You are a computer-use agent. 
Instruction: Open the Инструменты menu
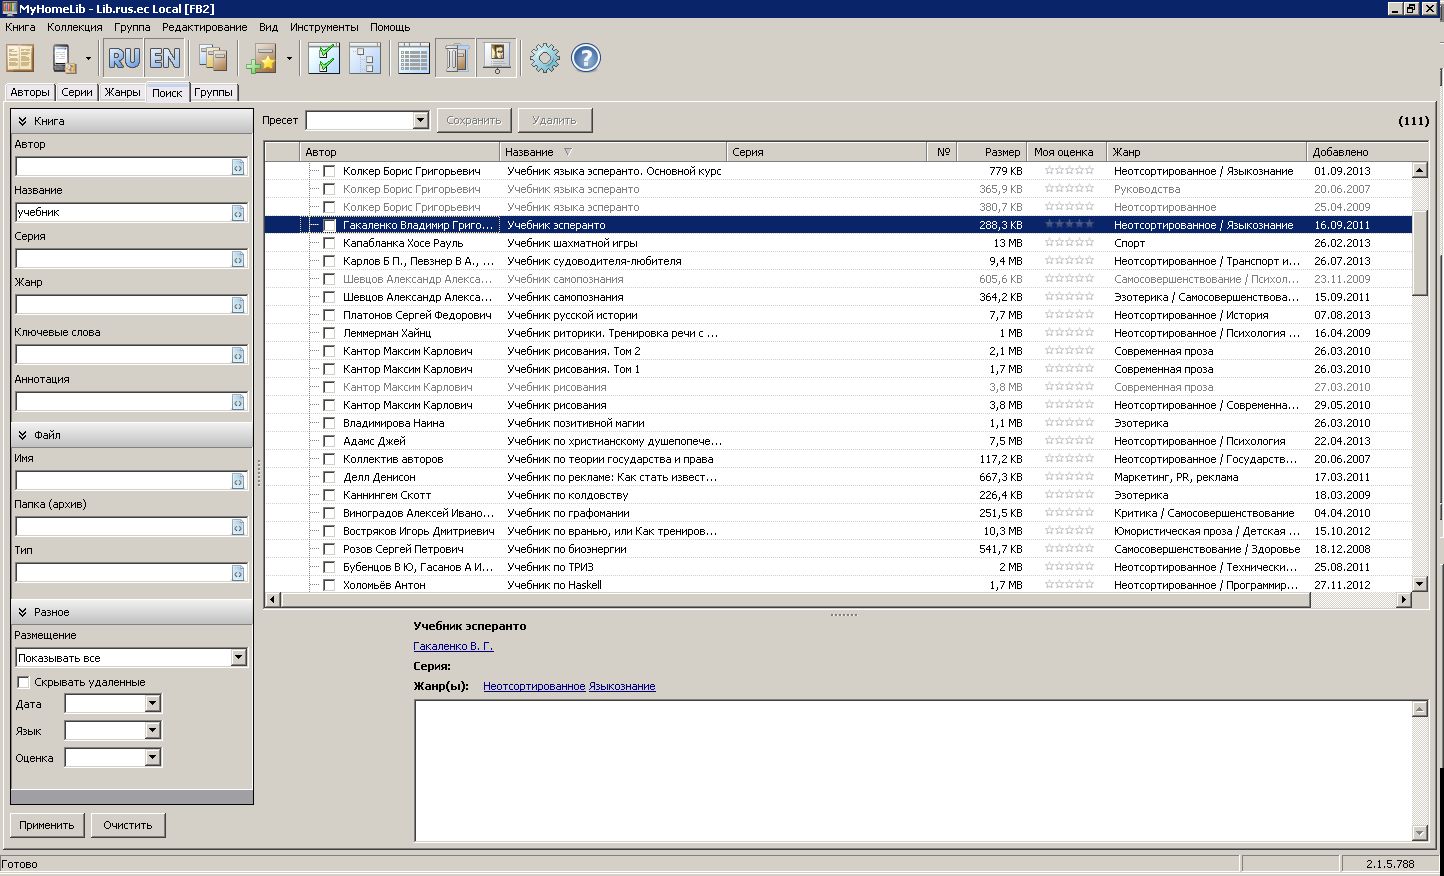point(324,27)
